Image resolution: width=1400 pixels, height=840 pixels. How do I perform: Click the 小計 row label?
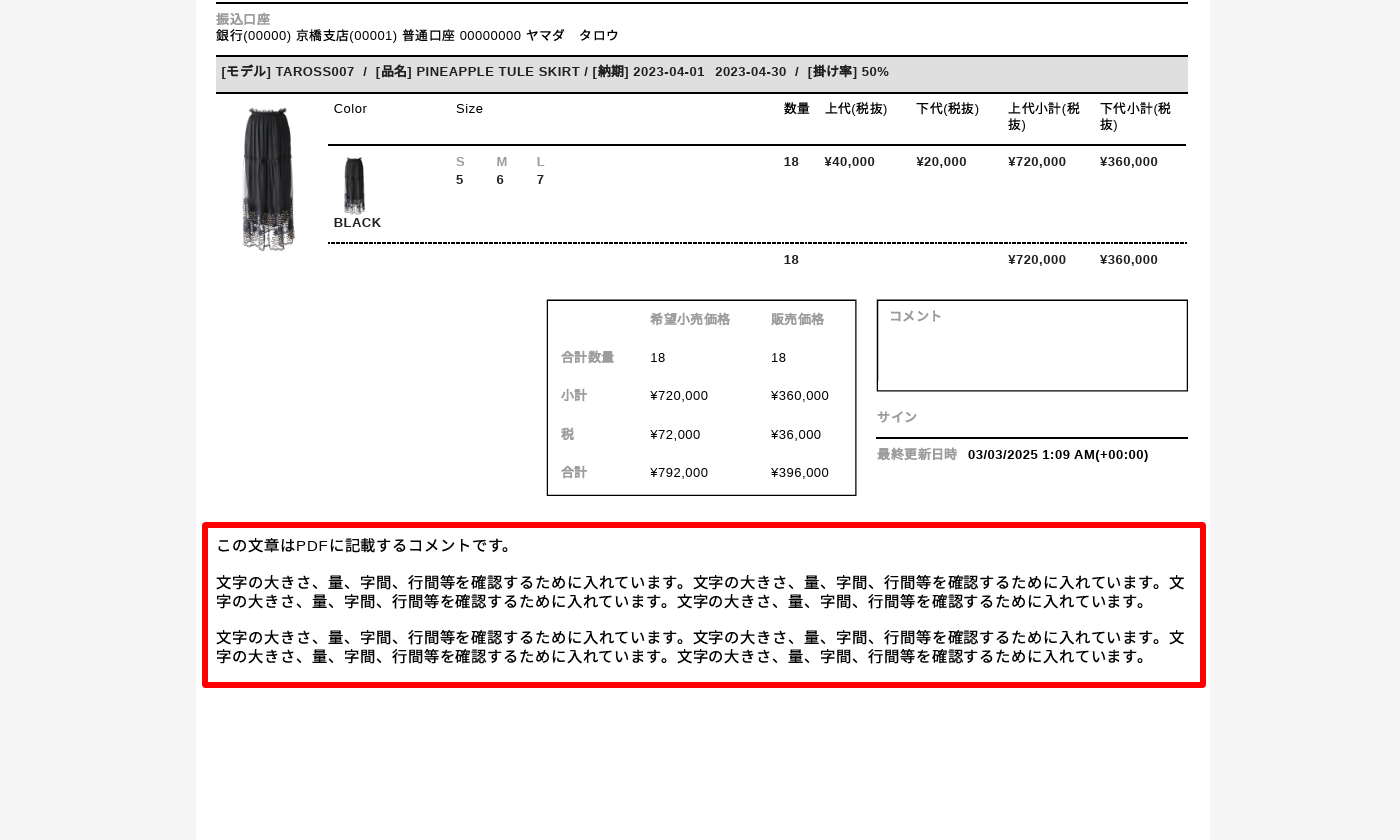point(574,395)
